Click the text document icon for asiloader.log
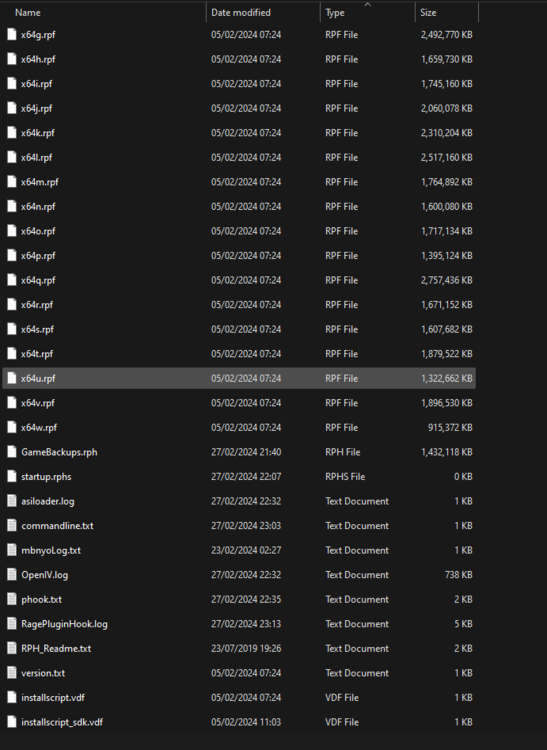This screenshot has height=750, width=547. [x=12, y=501]
